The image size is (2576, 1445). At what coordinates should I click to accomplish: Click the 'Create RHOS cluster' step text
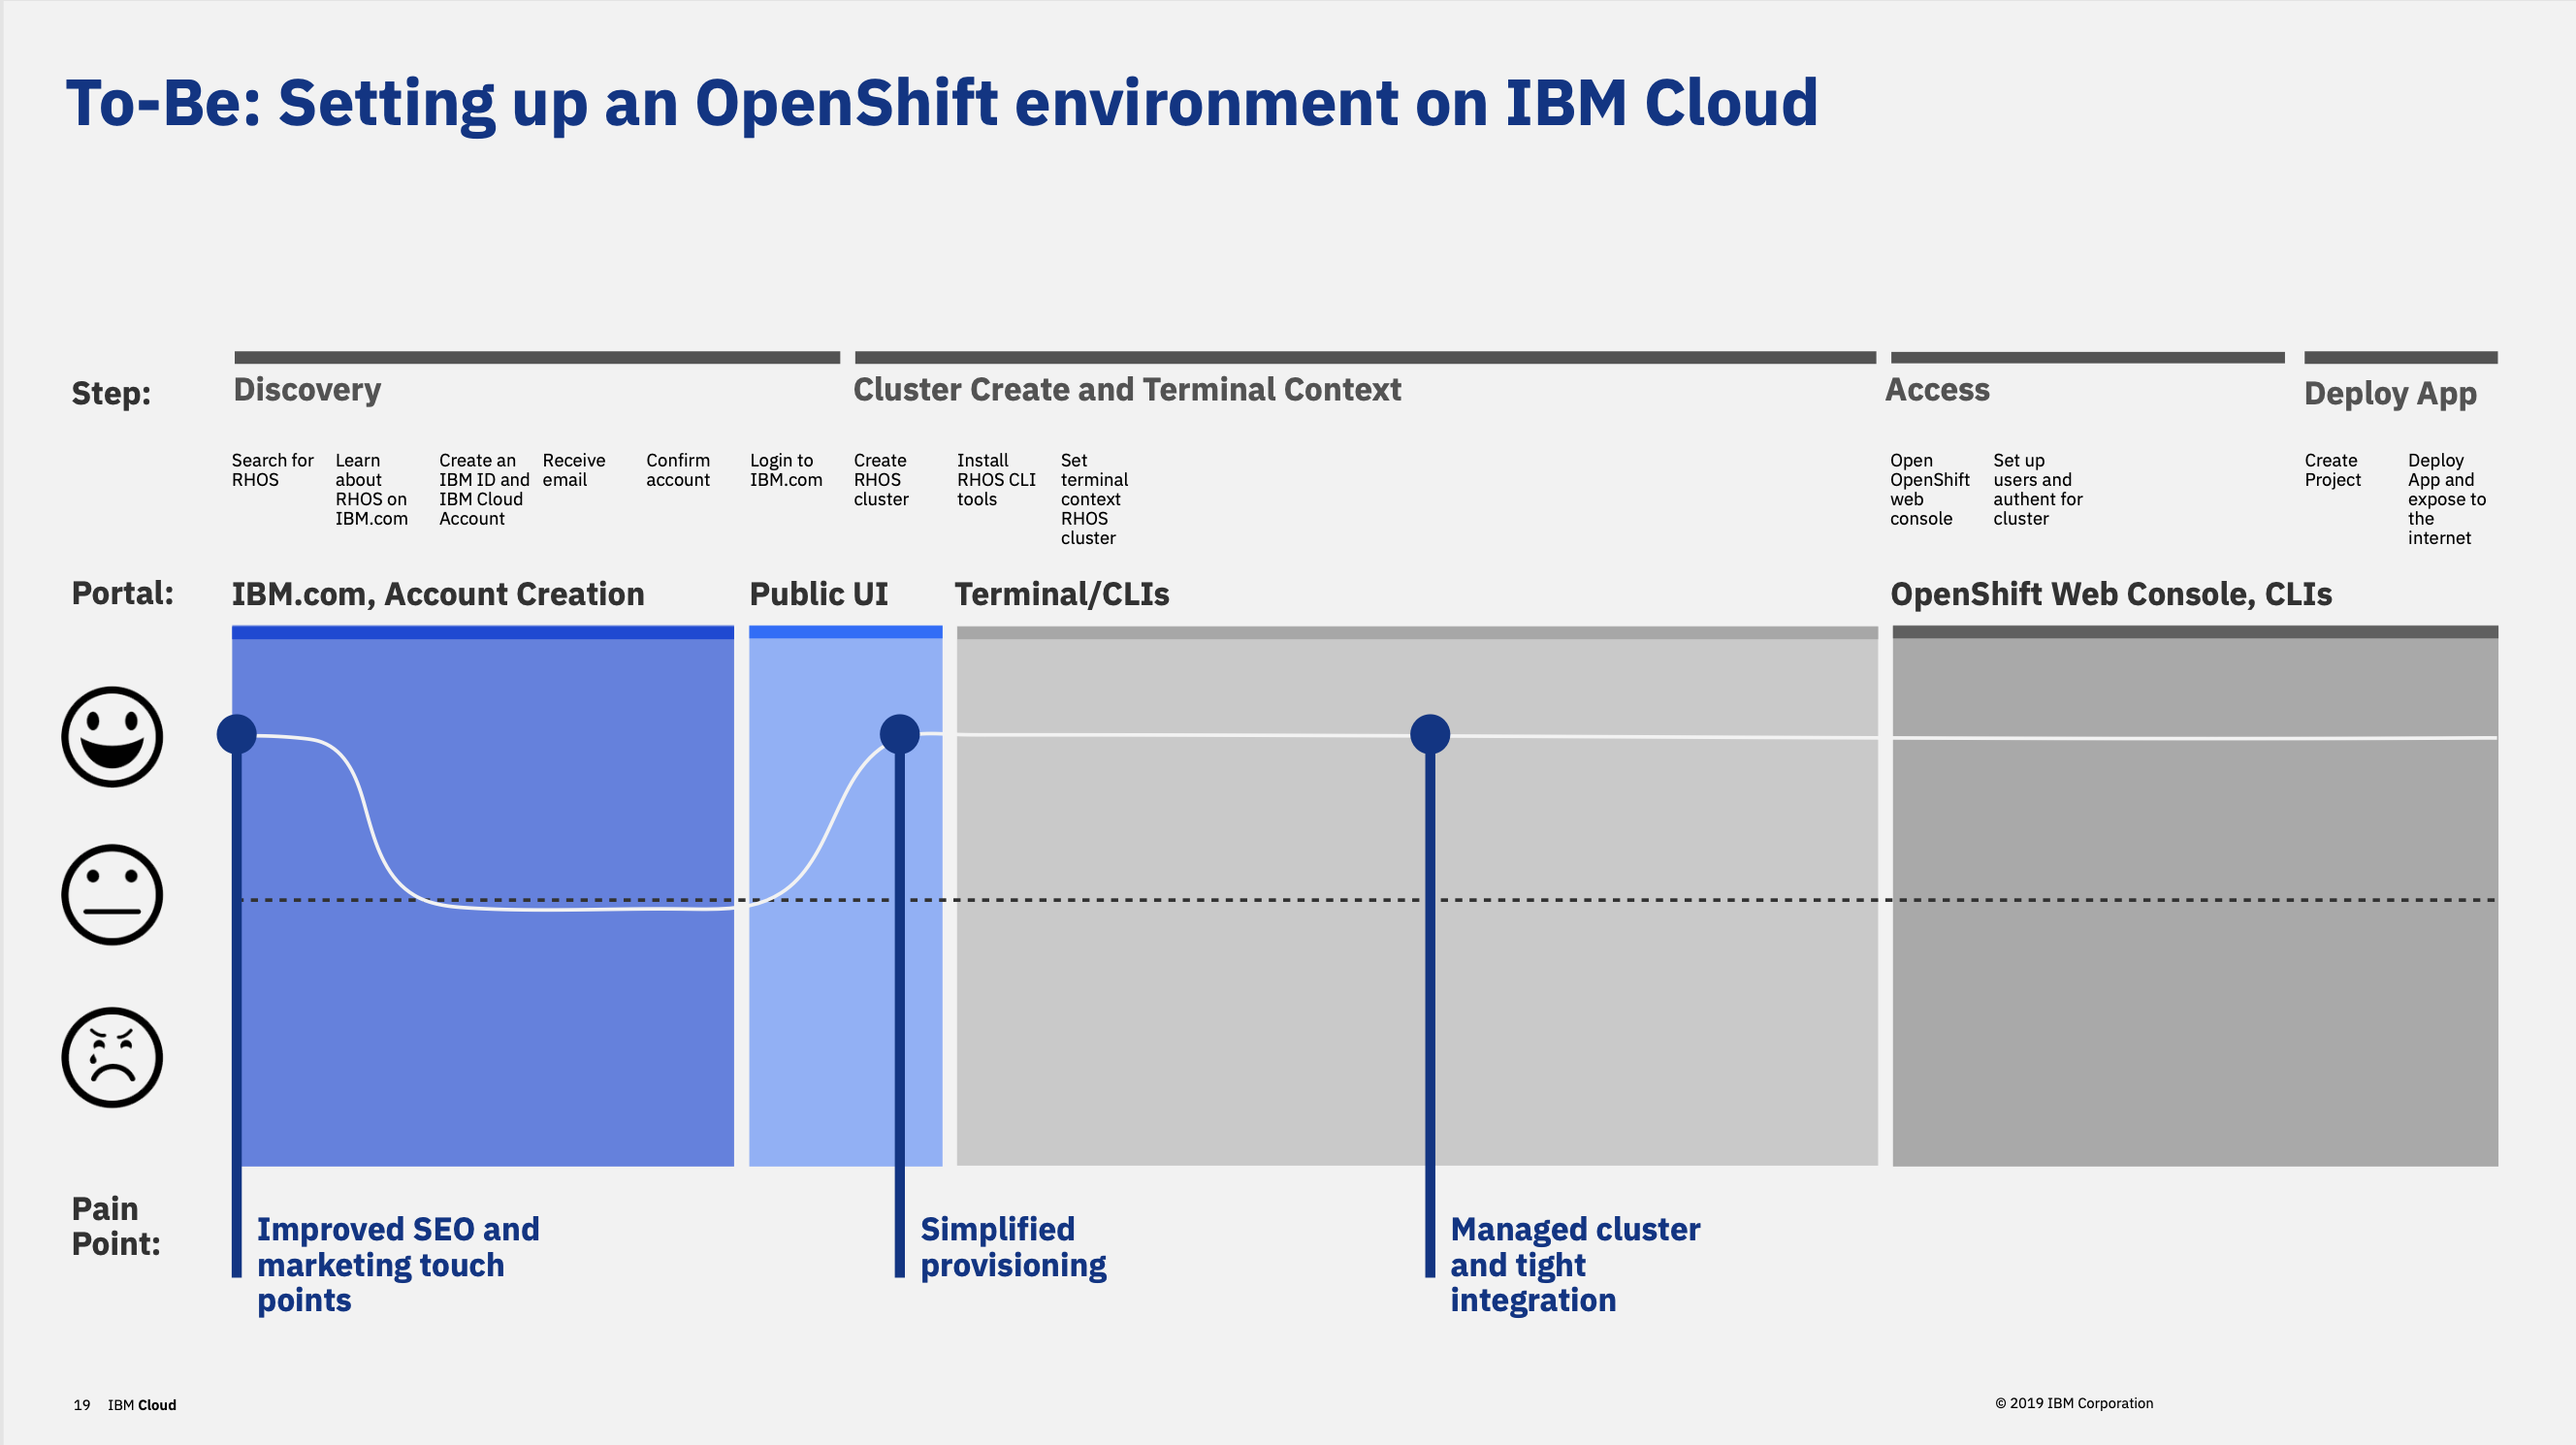pos(881,480)
